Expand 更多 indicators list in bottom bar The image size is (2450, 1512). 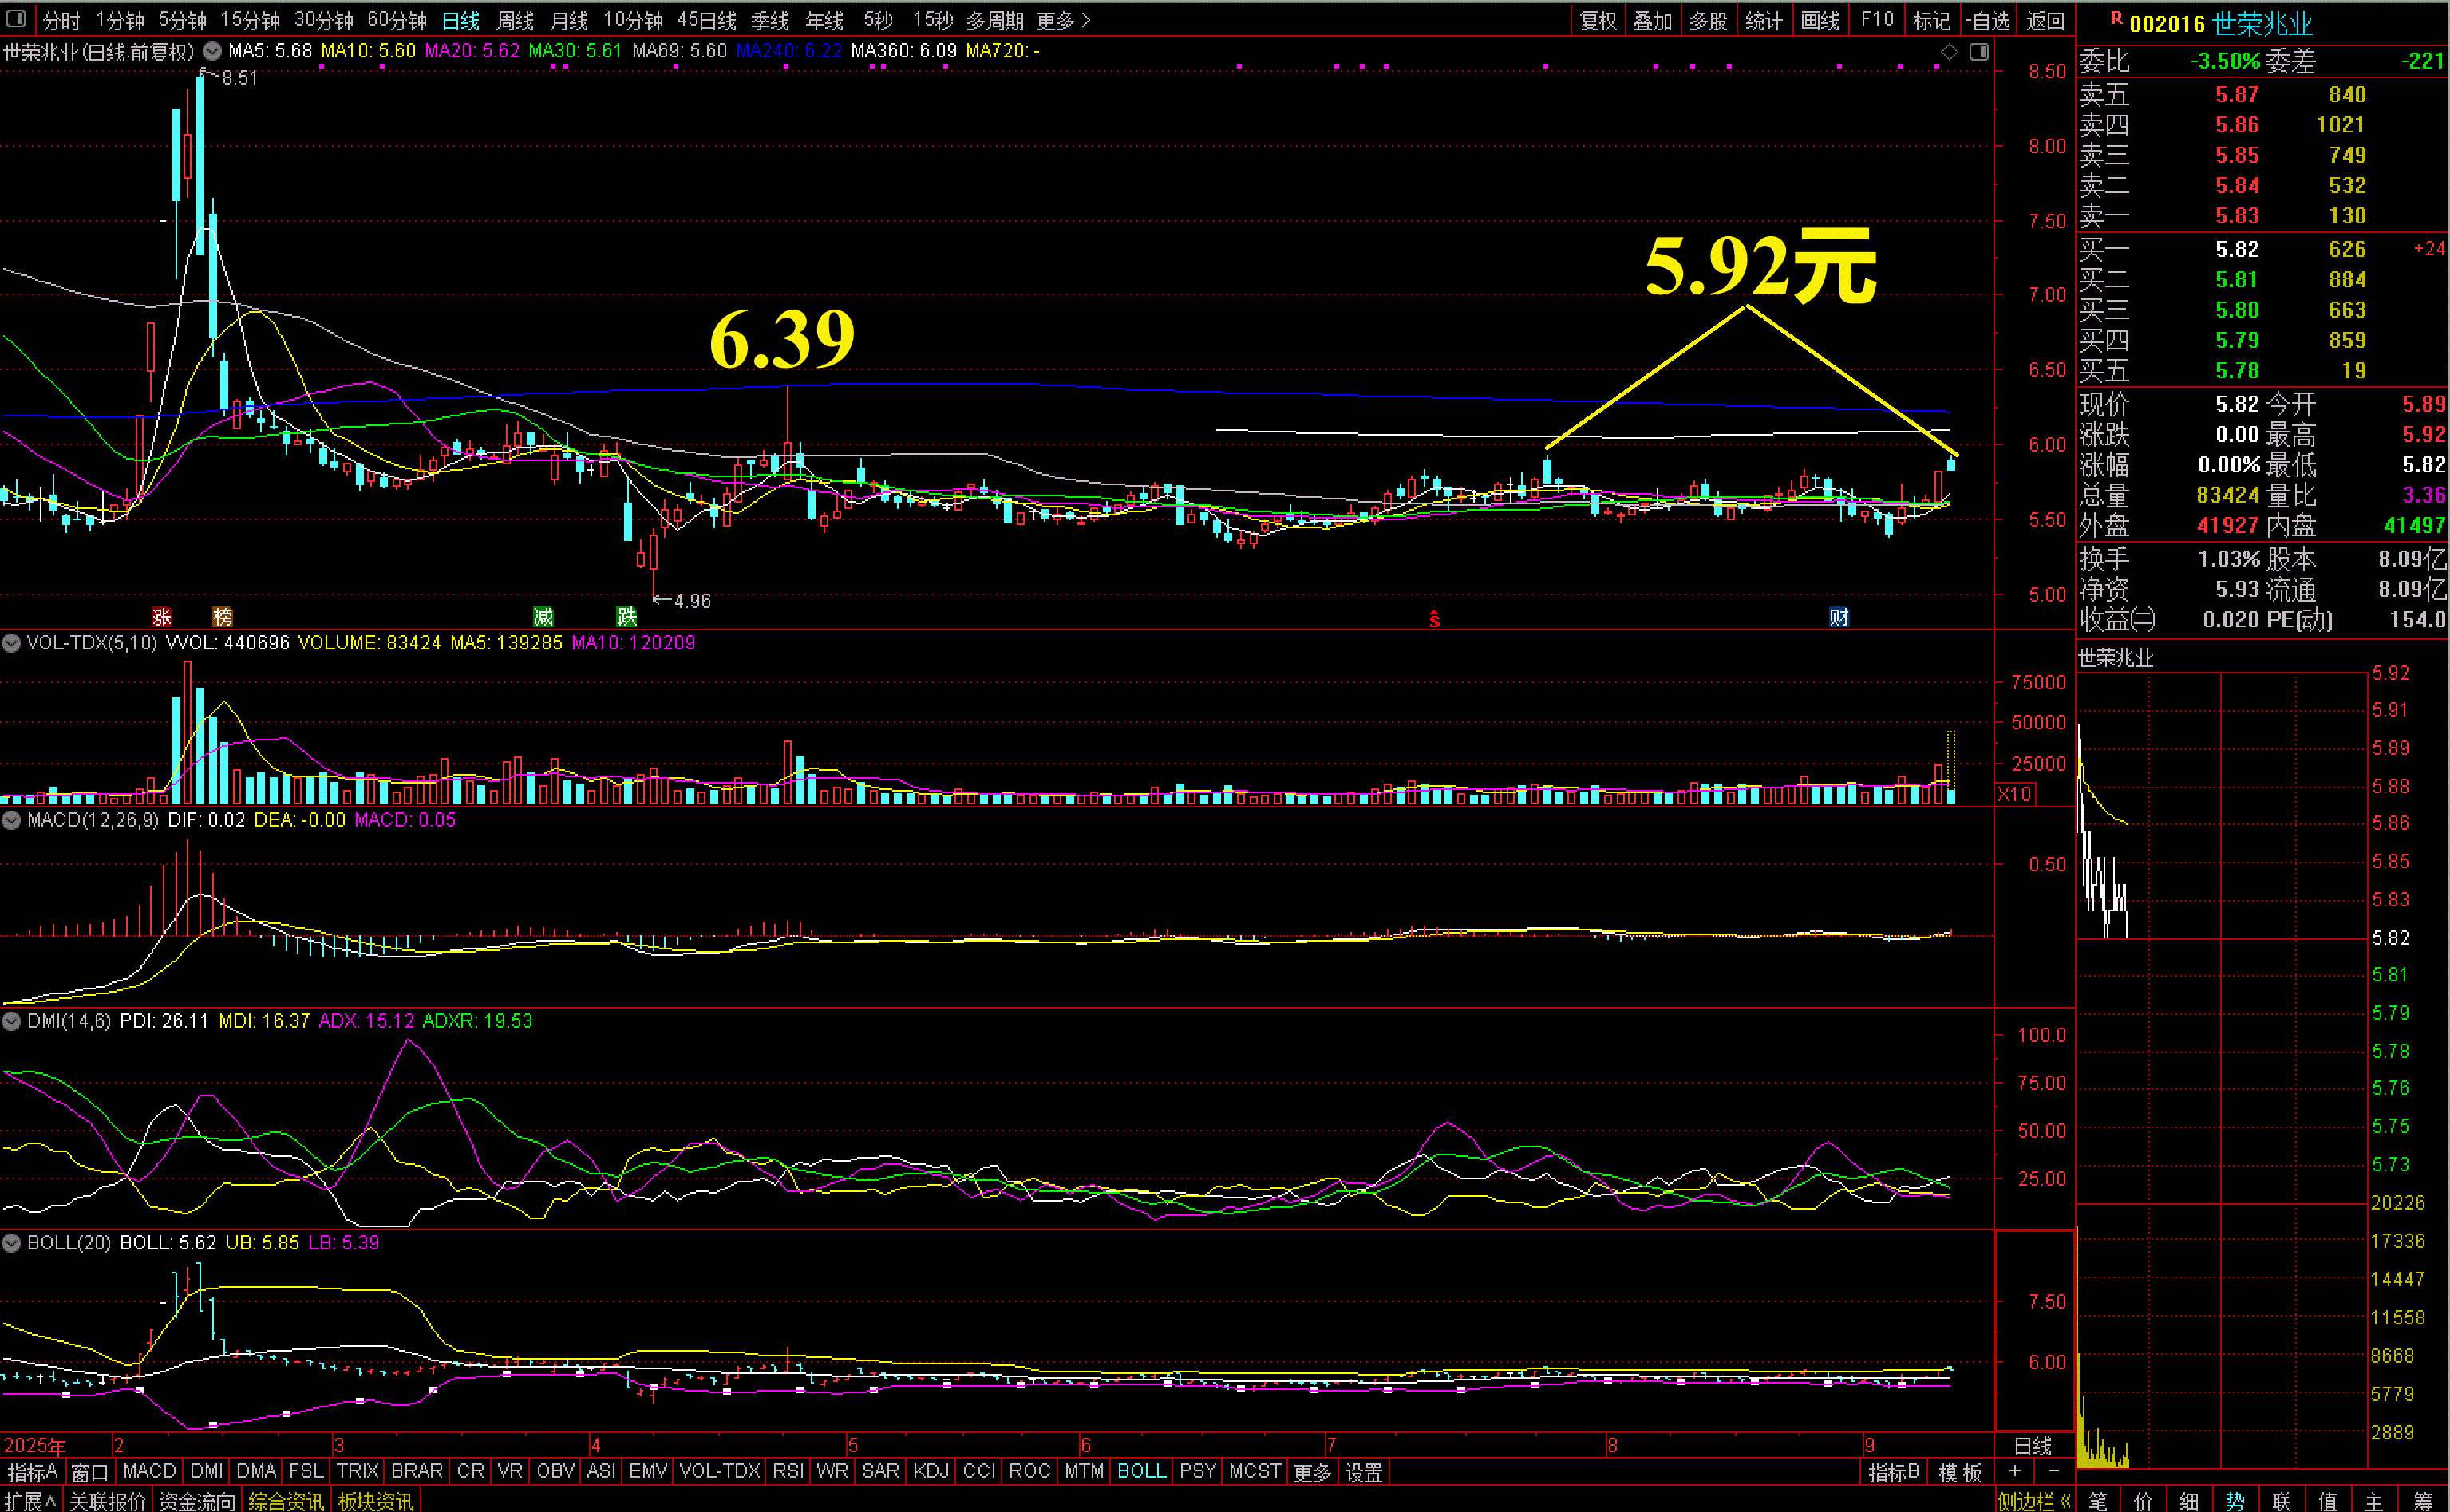pos(1312,1472)
